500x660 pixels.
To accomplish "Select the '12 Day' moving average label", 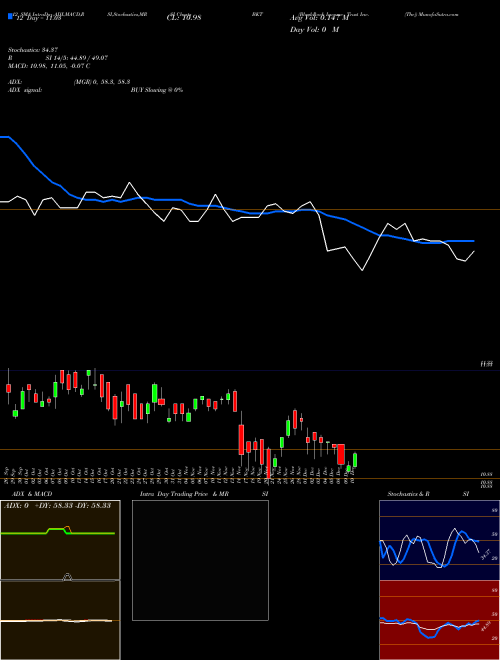I will pyautogui.click(x=37, y=18).
